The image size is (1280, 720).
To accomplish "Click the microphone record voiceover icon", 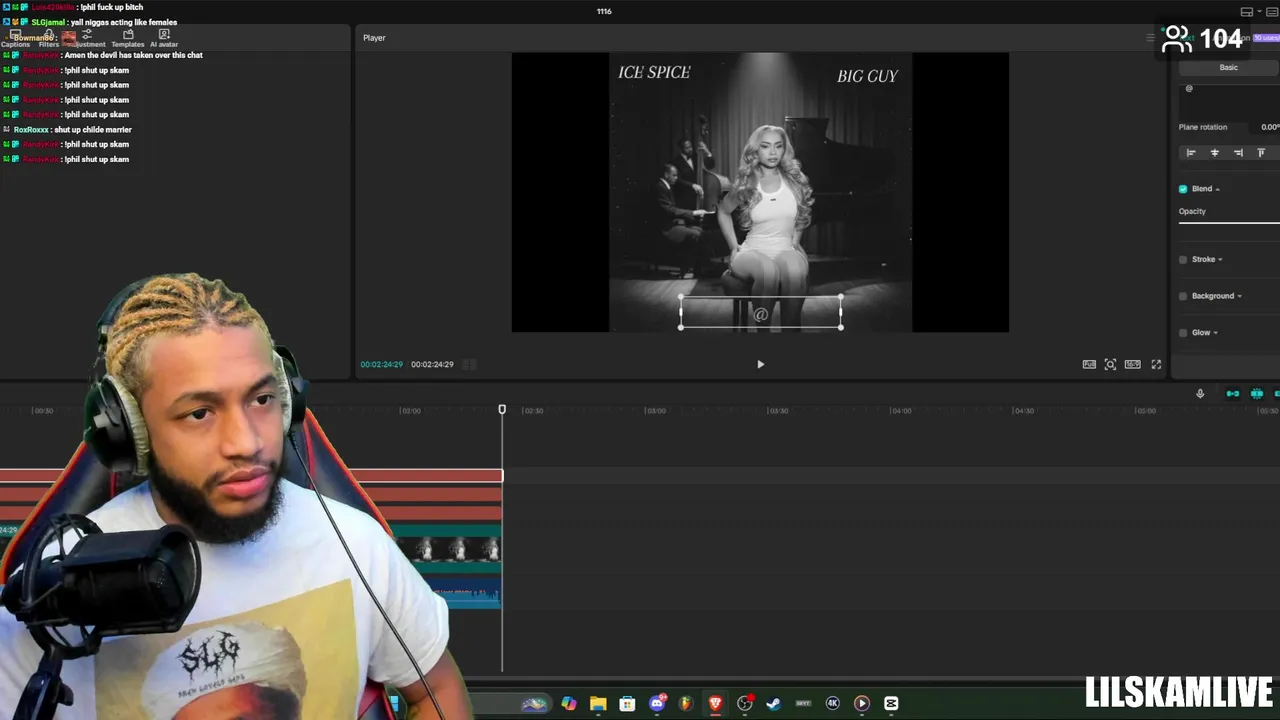I will (x=1200, y=394).
